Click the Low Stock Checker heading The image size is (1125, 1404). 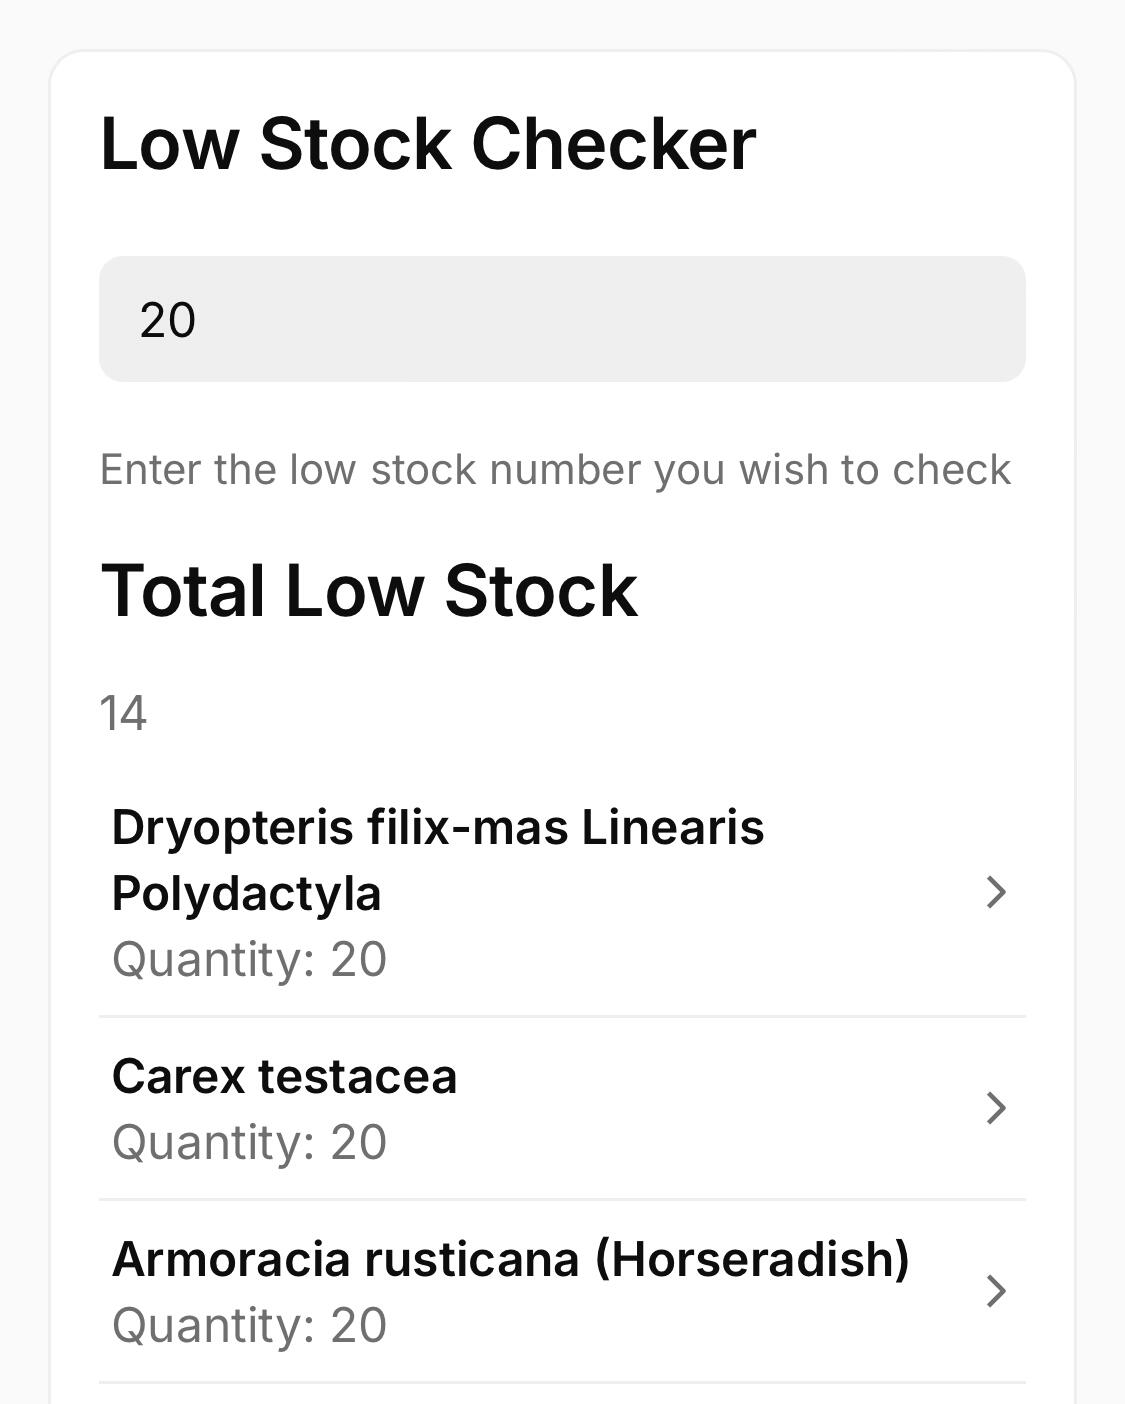[x=428, y=144]
